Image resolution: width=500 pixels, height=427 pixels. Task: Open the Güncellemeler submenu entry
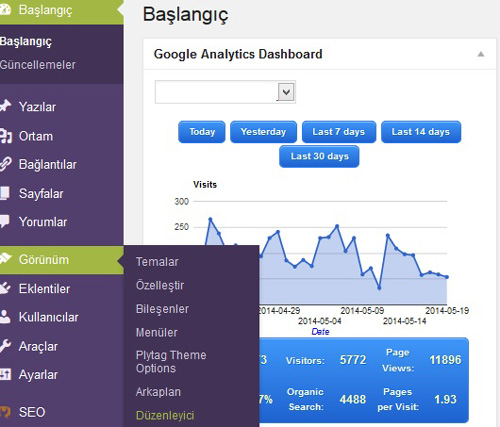click(x=38, y=65)
